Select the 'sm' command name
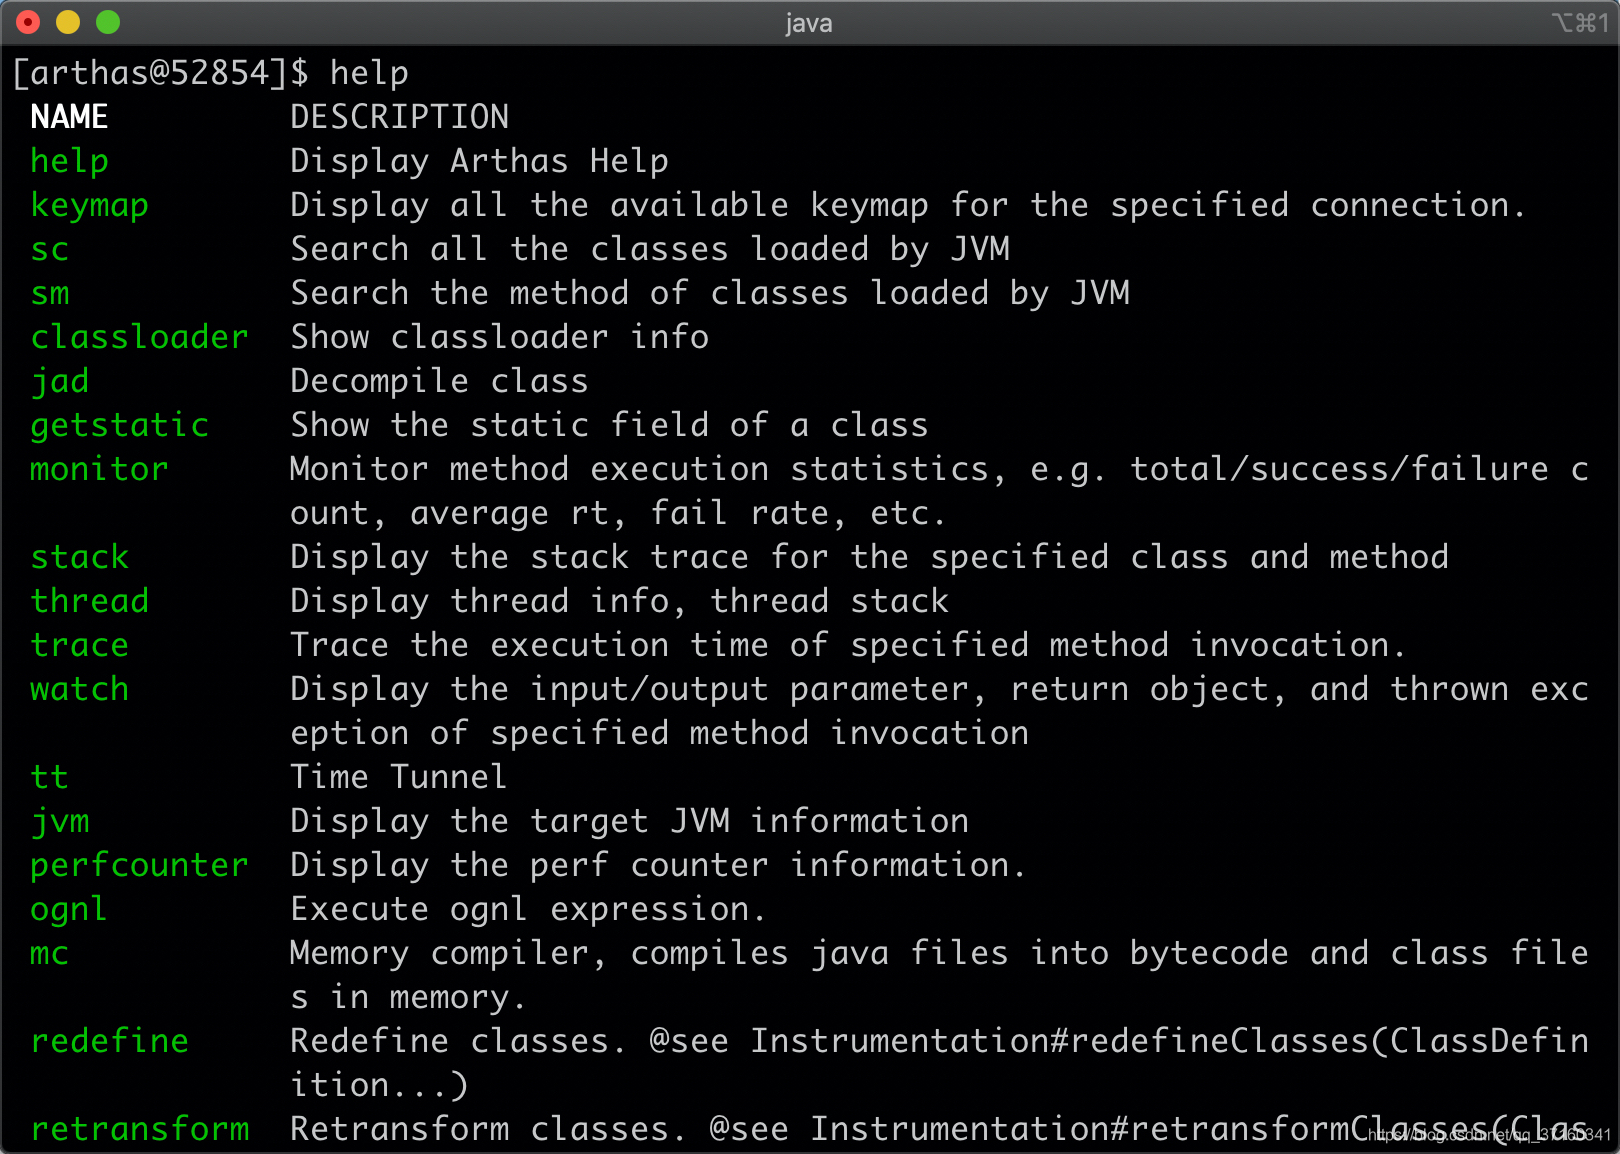Viewport: 1620px width, 1154px height. 50,293
